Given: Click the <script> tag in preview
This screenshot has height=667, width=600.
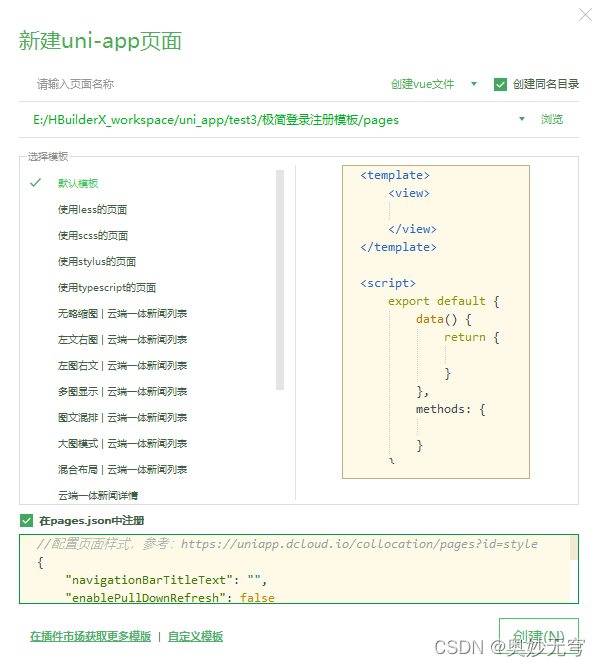Looking at the screenshot, I should click(388, 283).
